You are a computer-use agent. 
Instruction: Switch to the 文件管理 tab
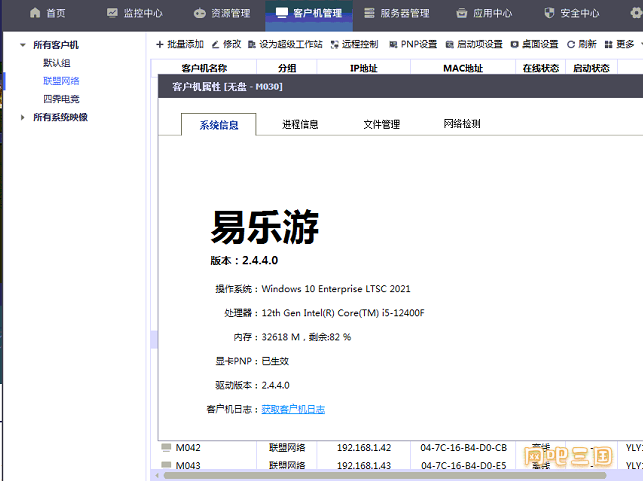pyautogui.click(x=381, y=124)
